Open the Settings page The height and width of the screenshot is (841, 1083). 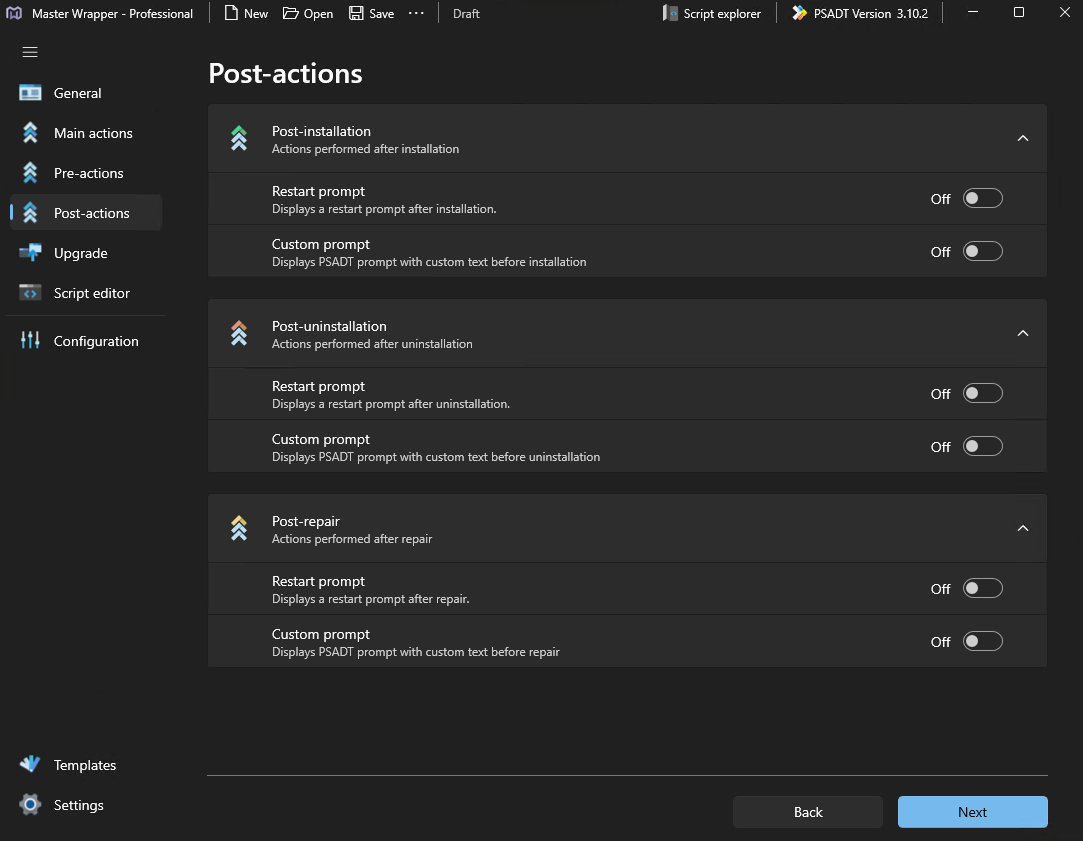pos(86,804)
